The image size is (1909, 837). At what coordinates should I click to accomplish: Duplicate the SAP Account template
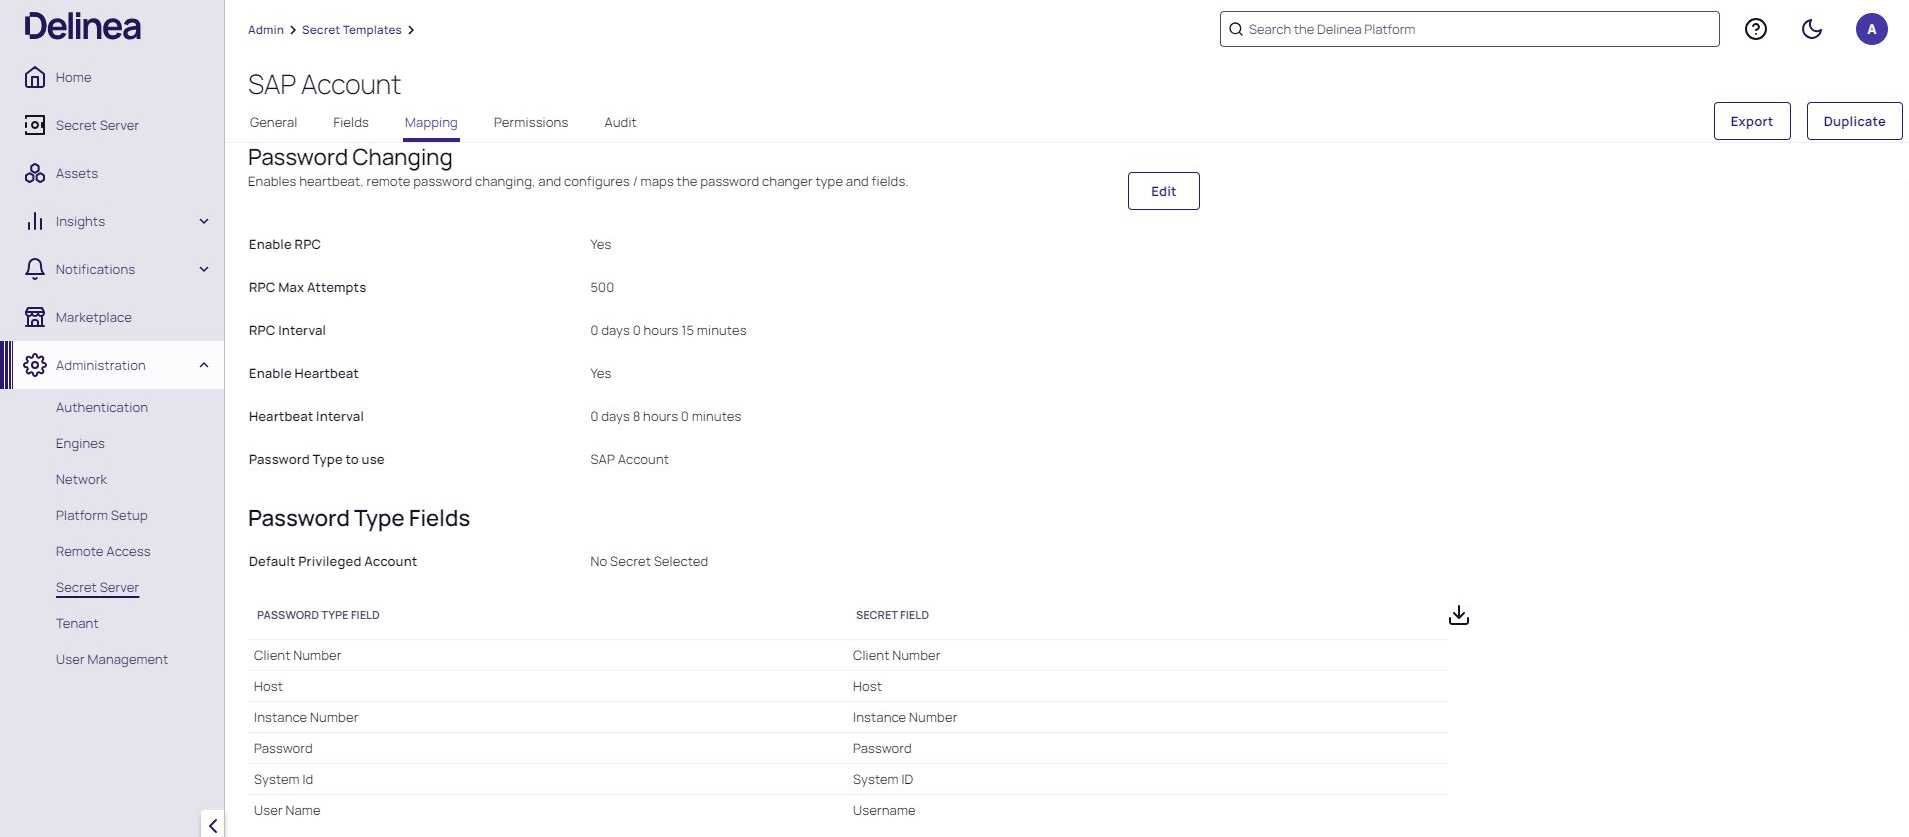pos(1853,121)
